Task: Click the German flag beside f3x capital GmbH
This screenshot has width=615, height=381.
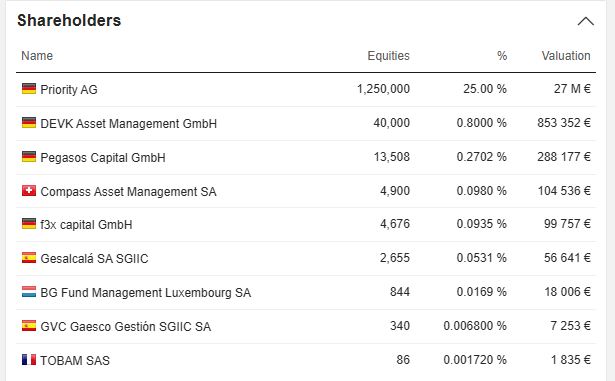Action: [29, 224]
